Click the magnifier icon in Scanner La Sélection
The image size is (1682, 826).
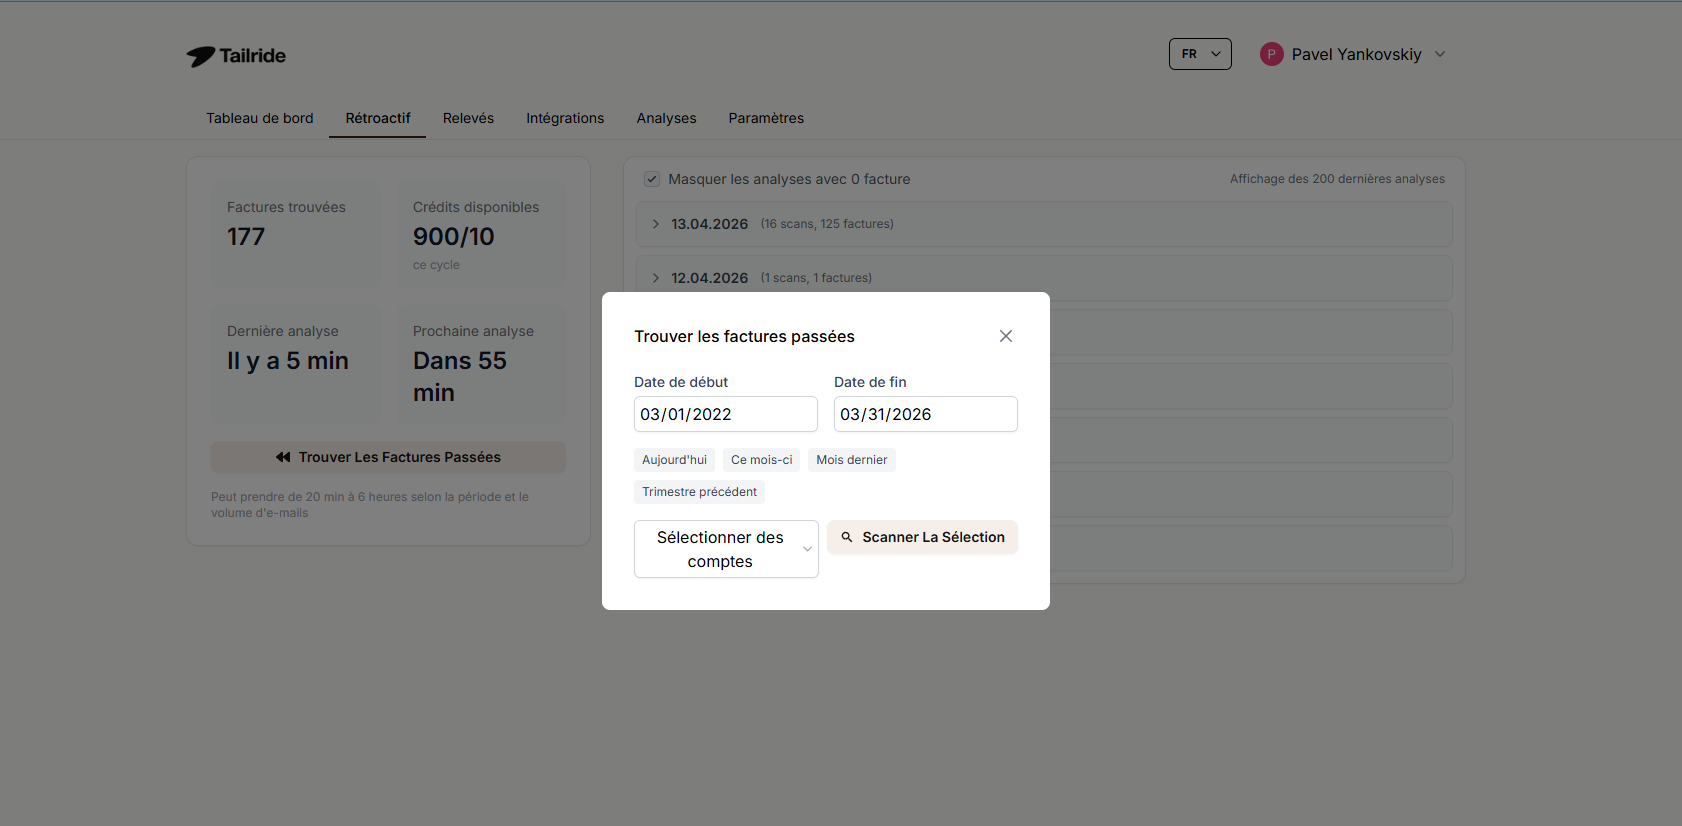[847, 537]
